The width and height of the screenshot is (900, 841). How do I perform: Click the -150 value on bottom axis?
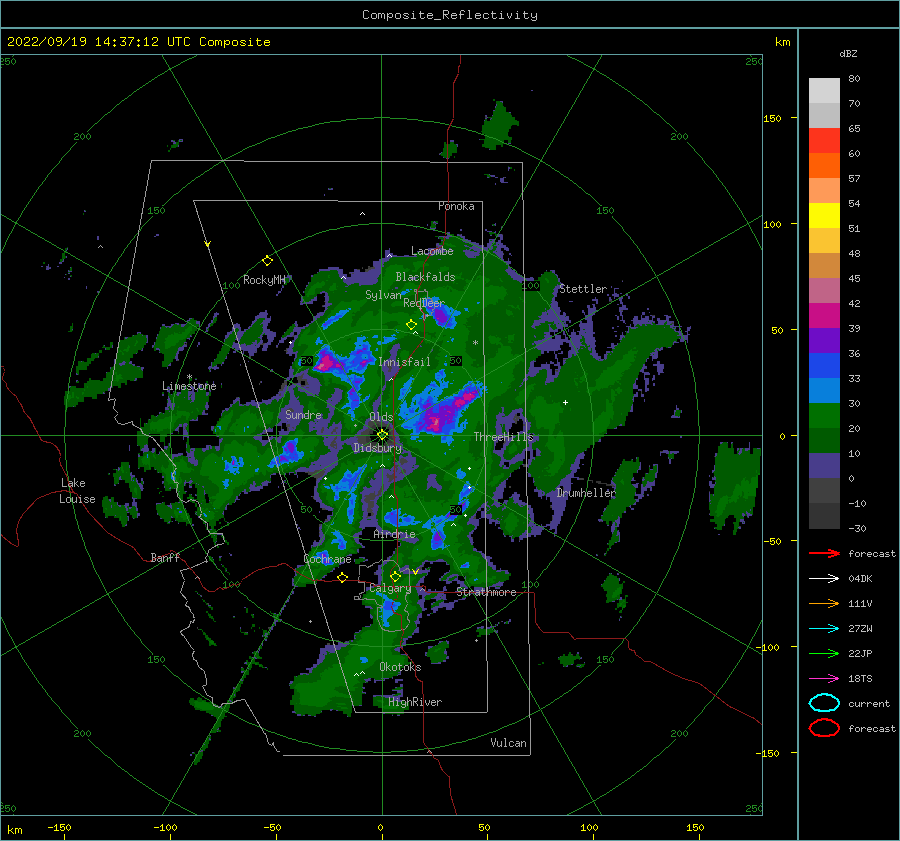(59, 827)
